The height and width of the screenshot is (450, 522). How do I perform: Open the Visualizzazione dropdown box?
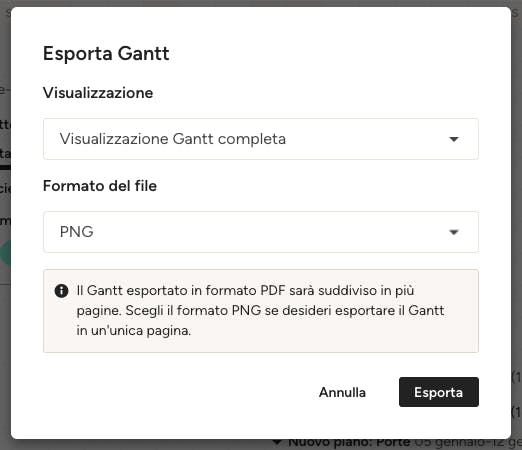pyautogui.click(x=261, y=139)
